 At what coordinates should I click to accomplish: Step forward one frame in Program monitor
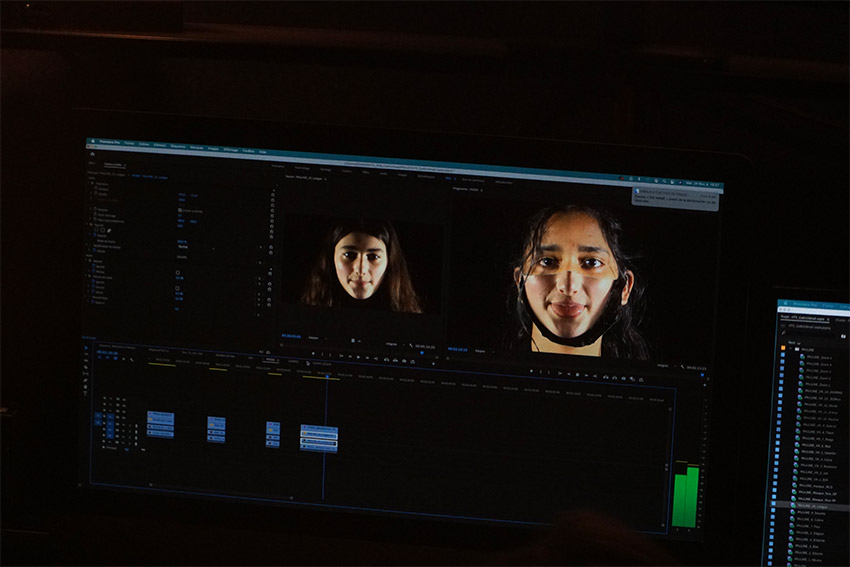(x=587, y=375)
